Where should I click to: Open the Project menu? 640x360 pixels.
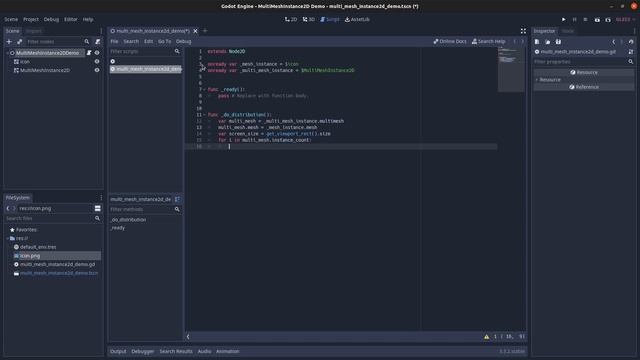(x=31, y=19)
